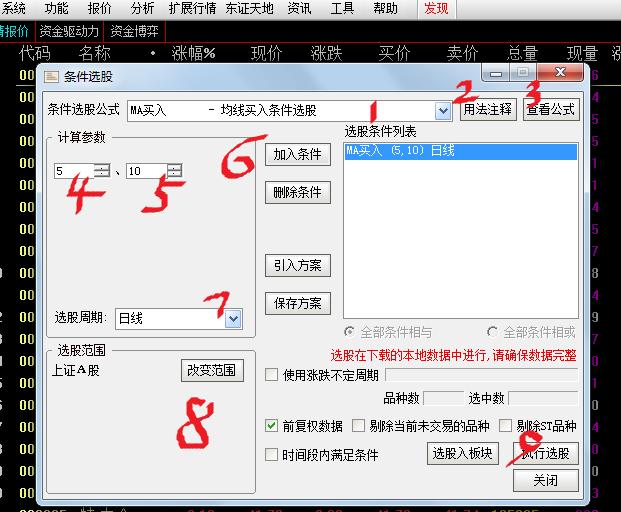Open the 功能 menu

pyautogui.click(x=56, y=8)
